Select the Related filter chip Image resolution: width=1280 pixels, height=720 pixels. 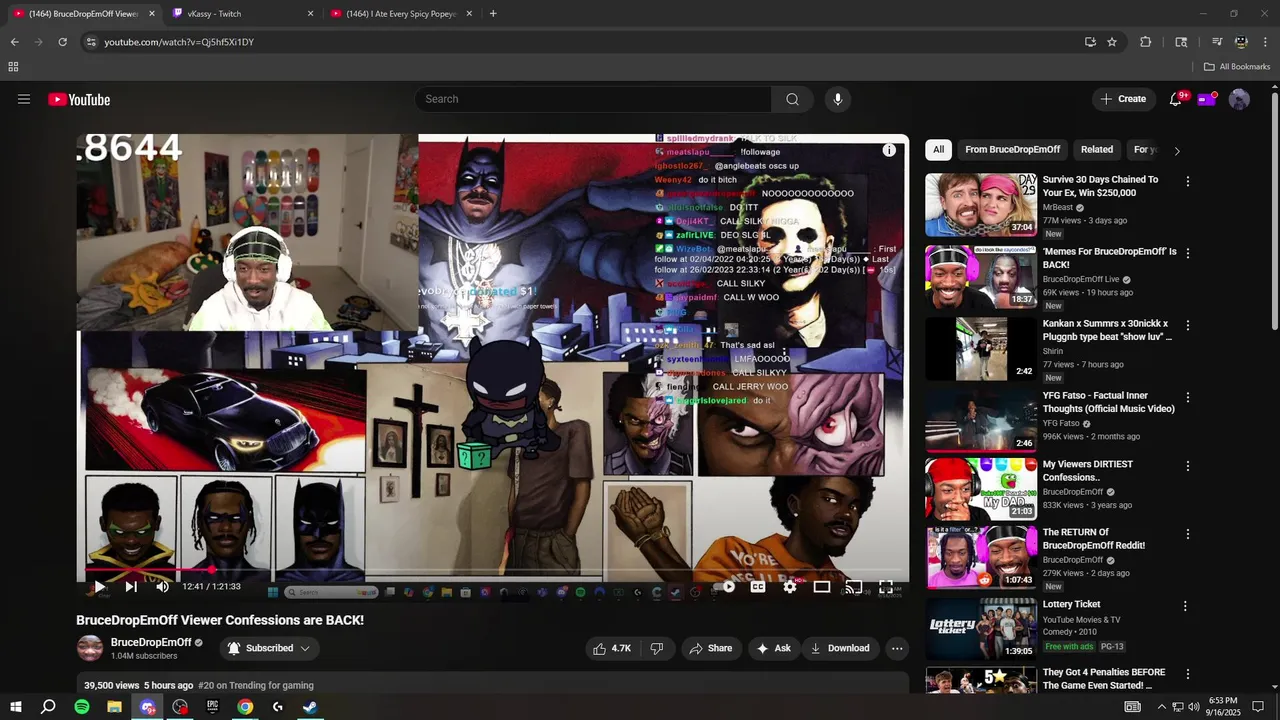(1097, 150)
